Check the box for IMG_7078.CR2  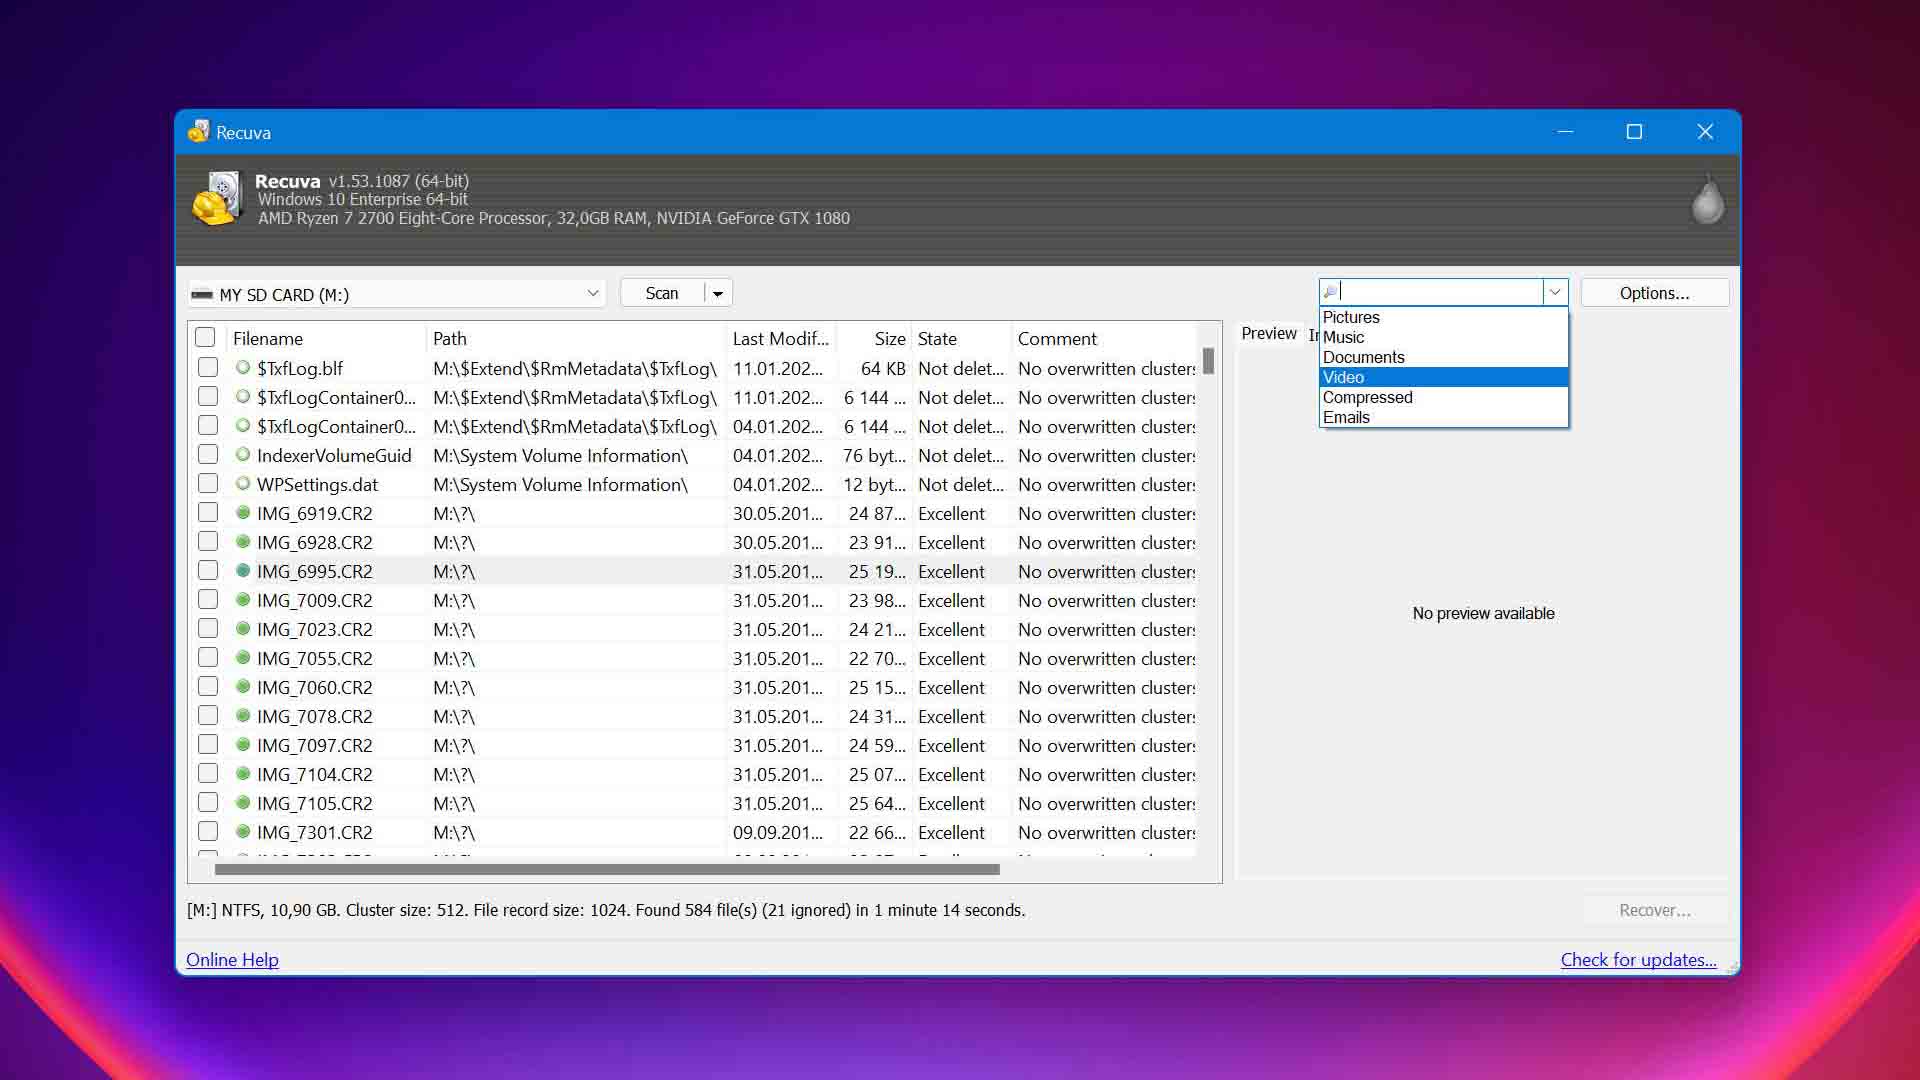click(208, 715)
